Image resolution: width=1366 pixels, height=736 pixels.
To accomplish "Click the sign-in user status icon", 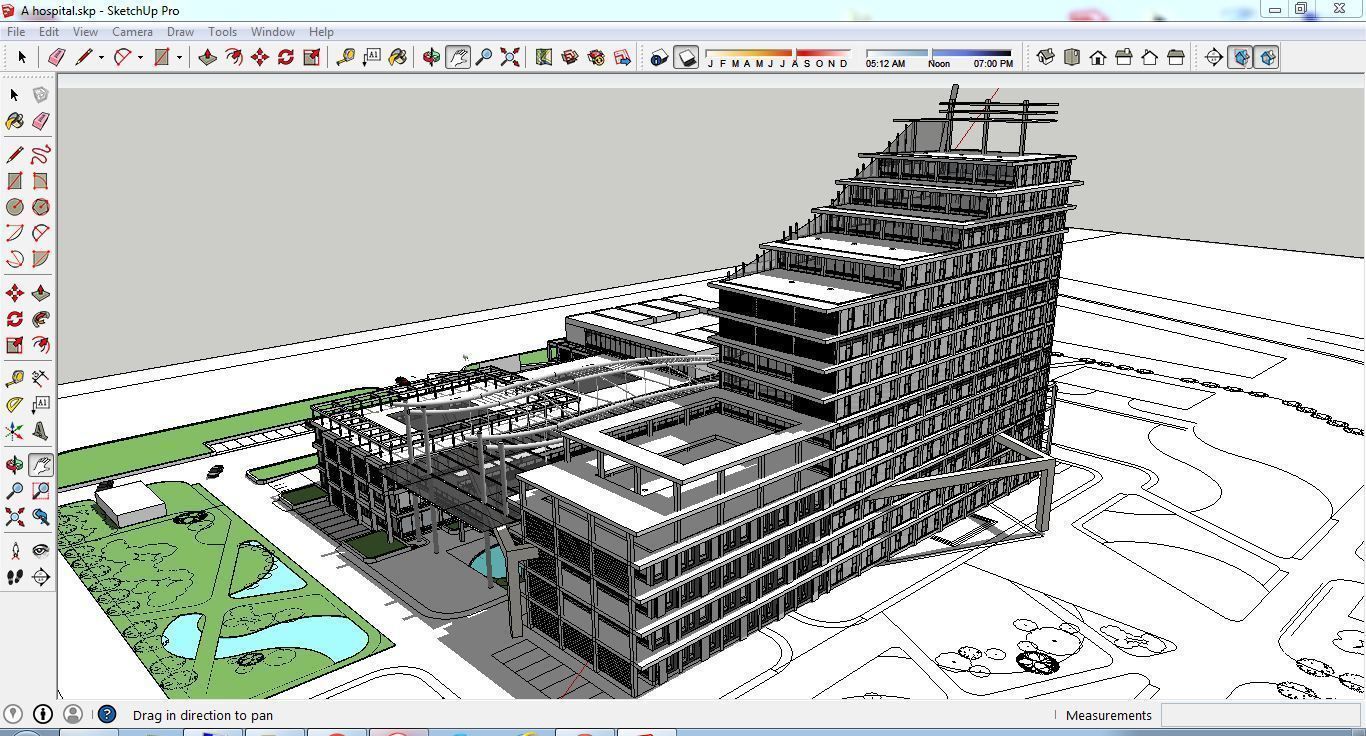I will 72,714.
